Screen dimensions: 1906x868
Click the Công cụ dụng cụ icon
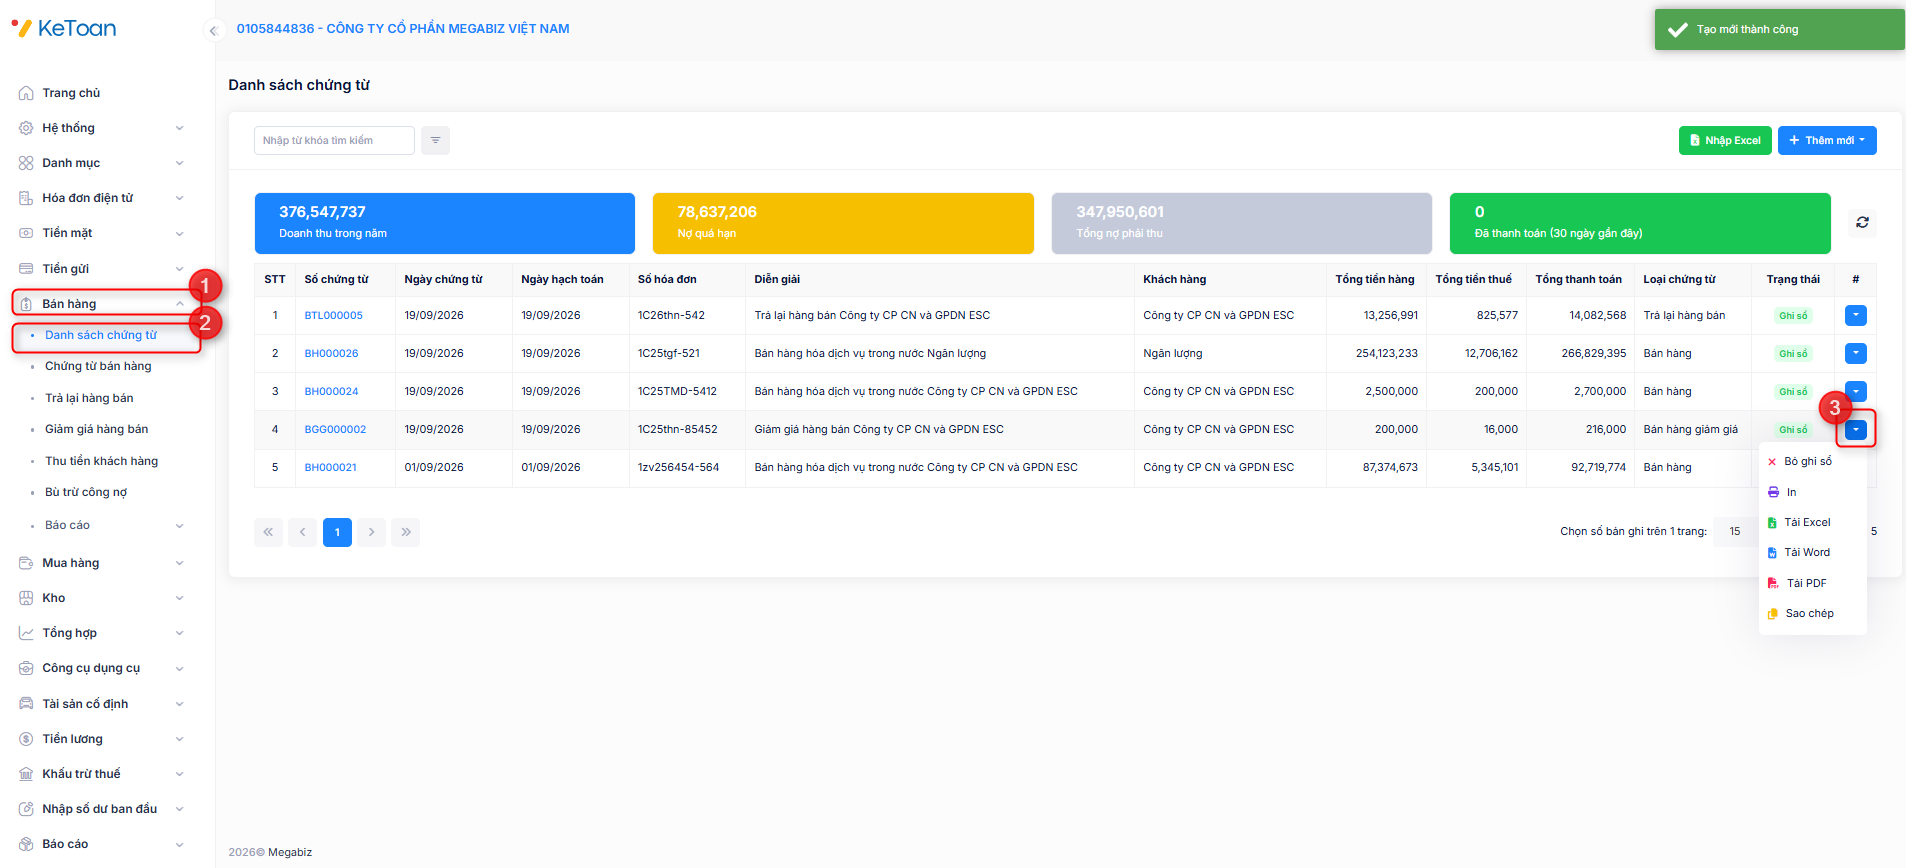coord(26,668)
